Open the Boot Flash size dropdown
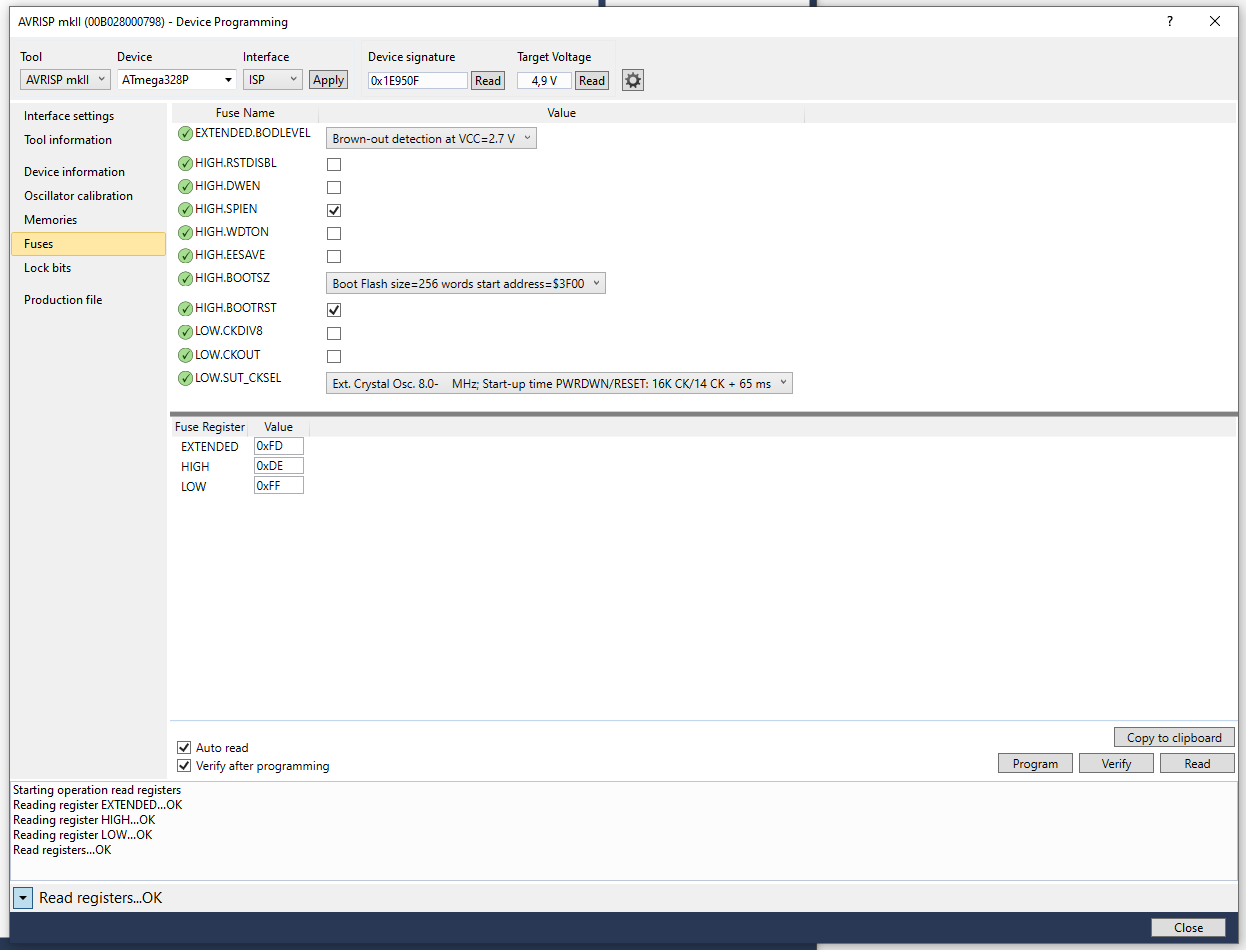This screenshot has width=1246, height=950. coord(466,284)
